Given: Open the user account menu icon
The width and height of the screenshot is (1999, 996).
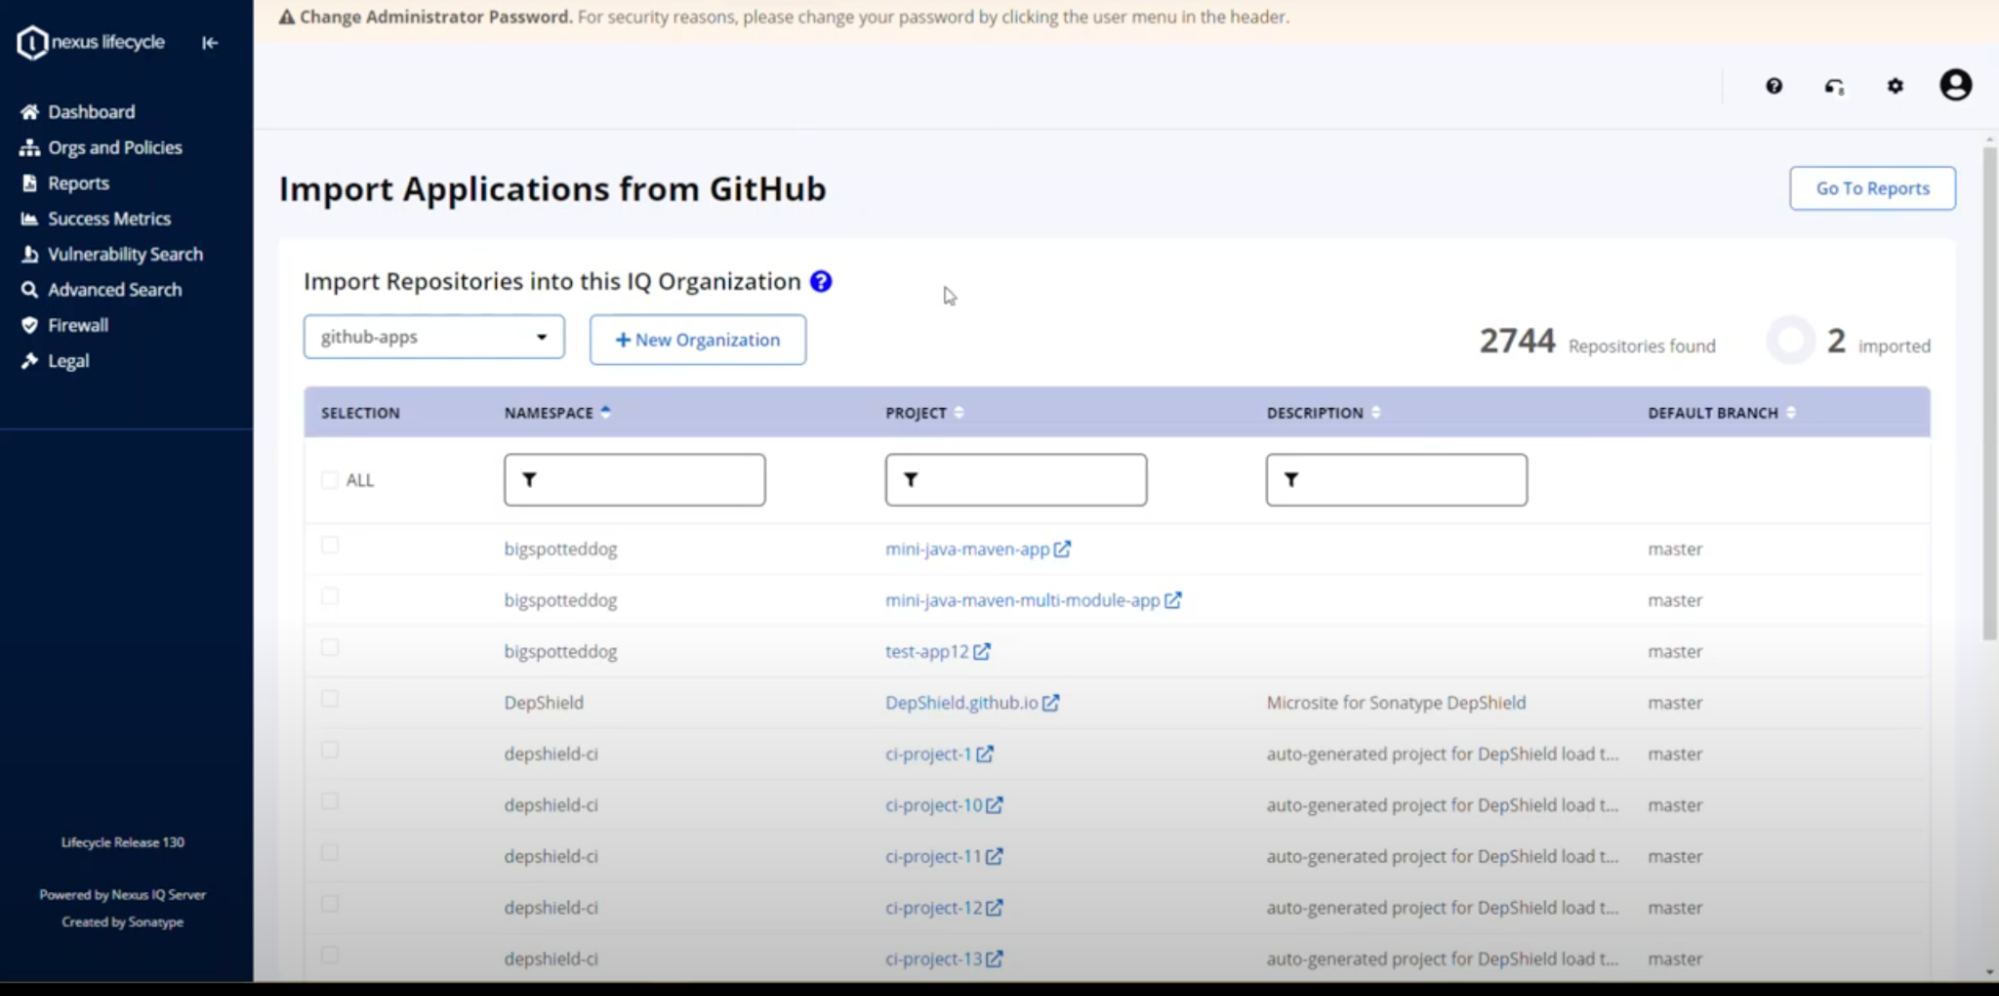Looking at the screenshot, I should click(1955, 85).
